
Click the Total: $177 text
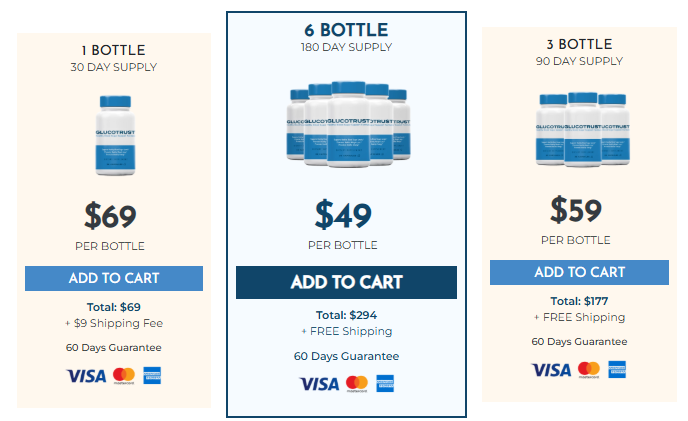(579, 301)
